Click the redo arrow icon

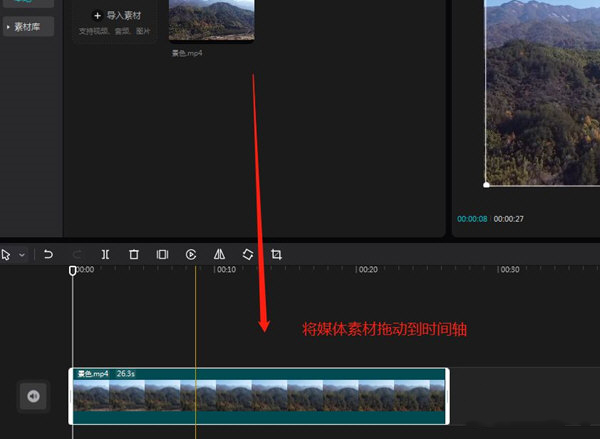[77, 255]
